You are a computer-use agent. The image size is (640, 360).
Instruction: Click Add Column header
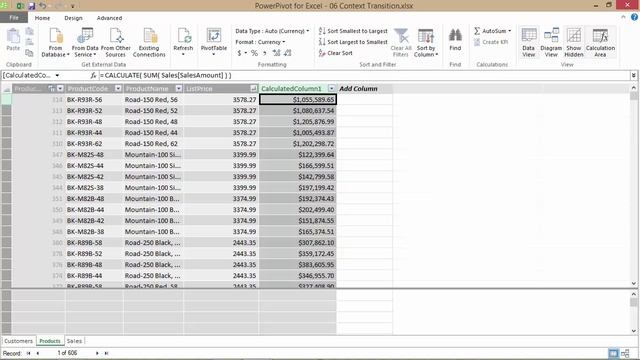[x=358, y=89]
